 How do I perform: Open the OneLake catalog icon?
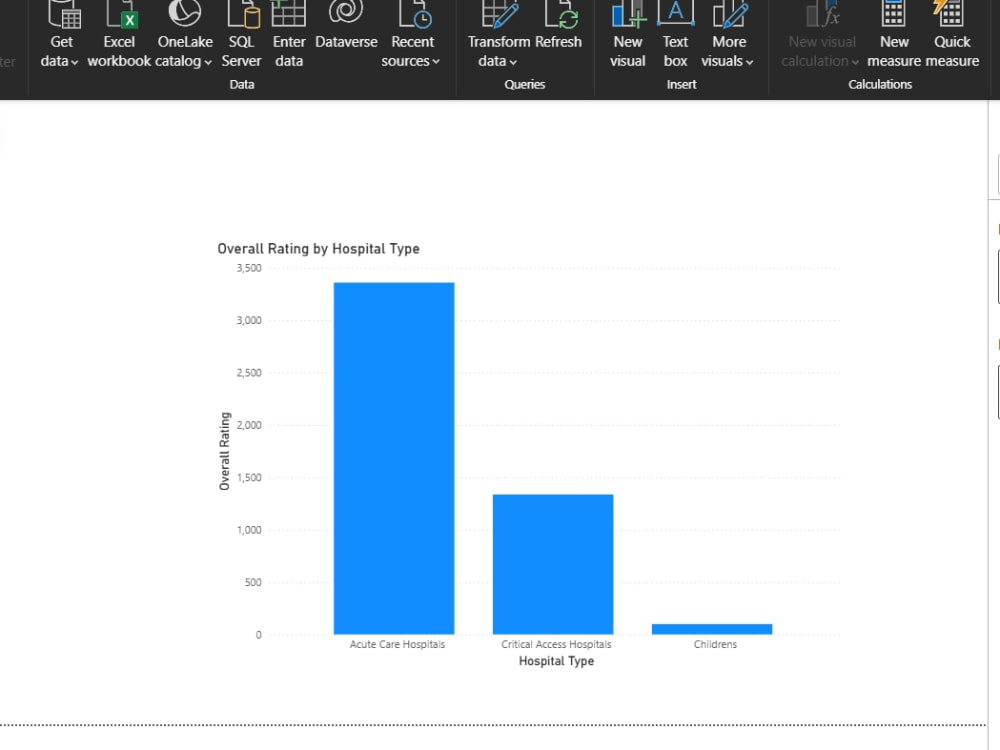[185, 13]
